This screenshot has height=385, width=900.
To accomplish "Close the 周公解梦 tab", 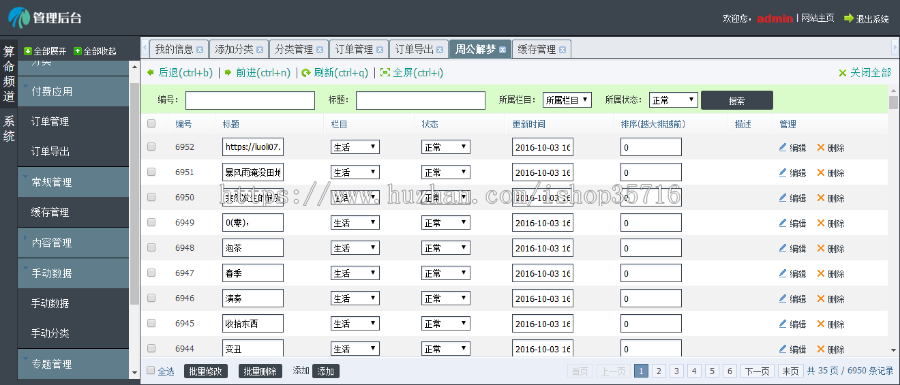I will click(x=502, y=50).
